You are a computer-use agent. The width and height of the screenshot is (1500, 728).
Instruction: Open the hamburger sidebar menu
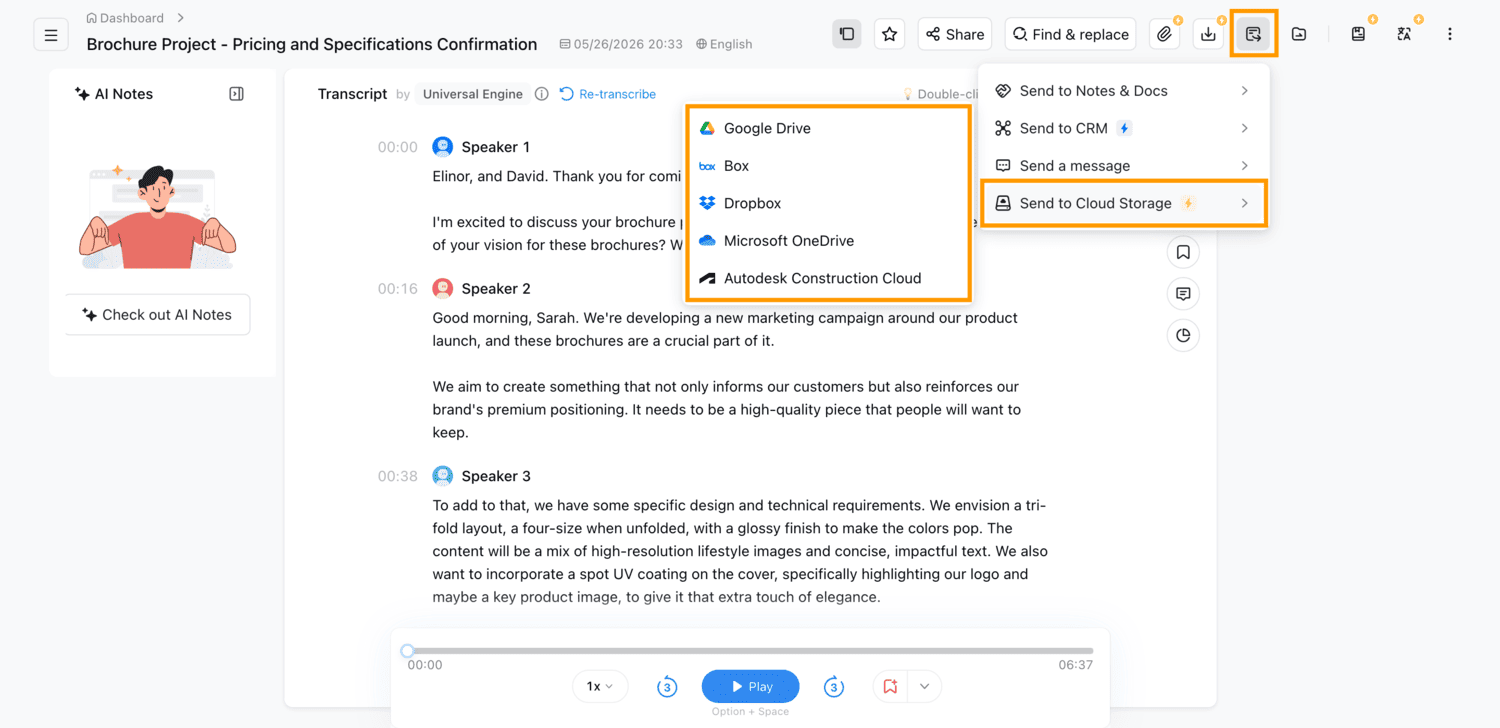click(x=51, y=35)
